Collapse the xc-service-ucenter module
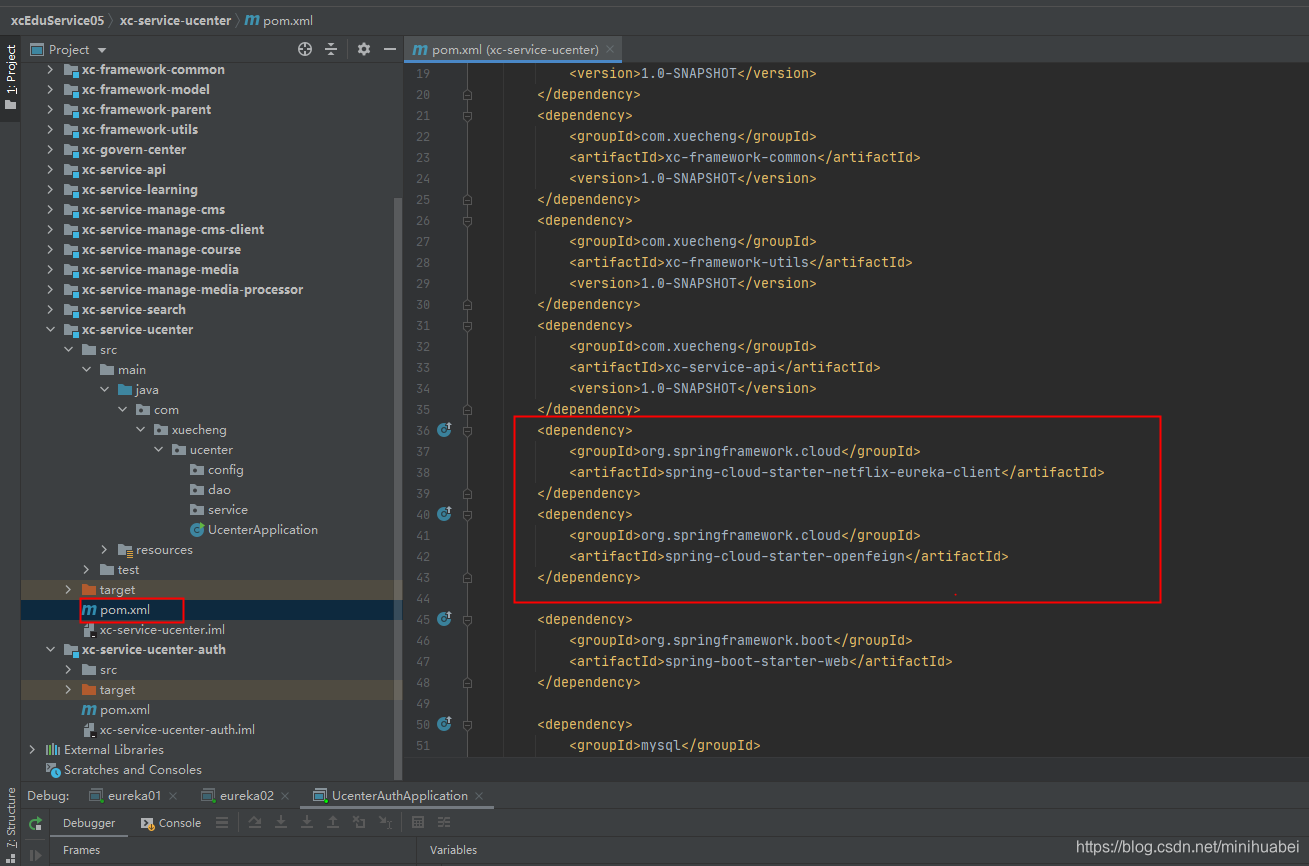 coord(51,329)
